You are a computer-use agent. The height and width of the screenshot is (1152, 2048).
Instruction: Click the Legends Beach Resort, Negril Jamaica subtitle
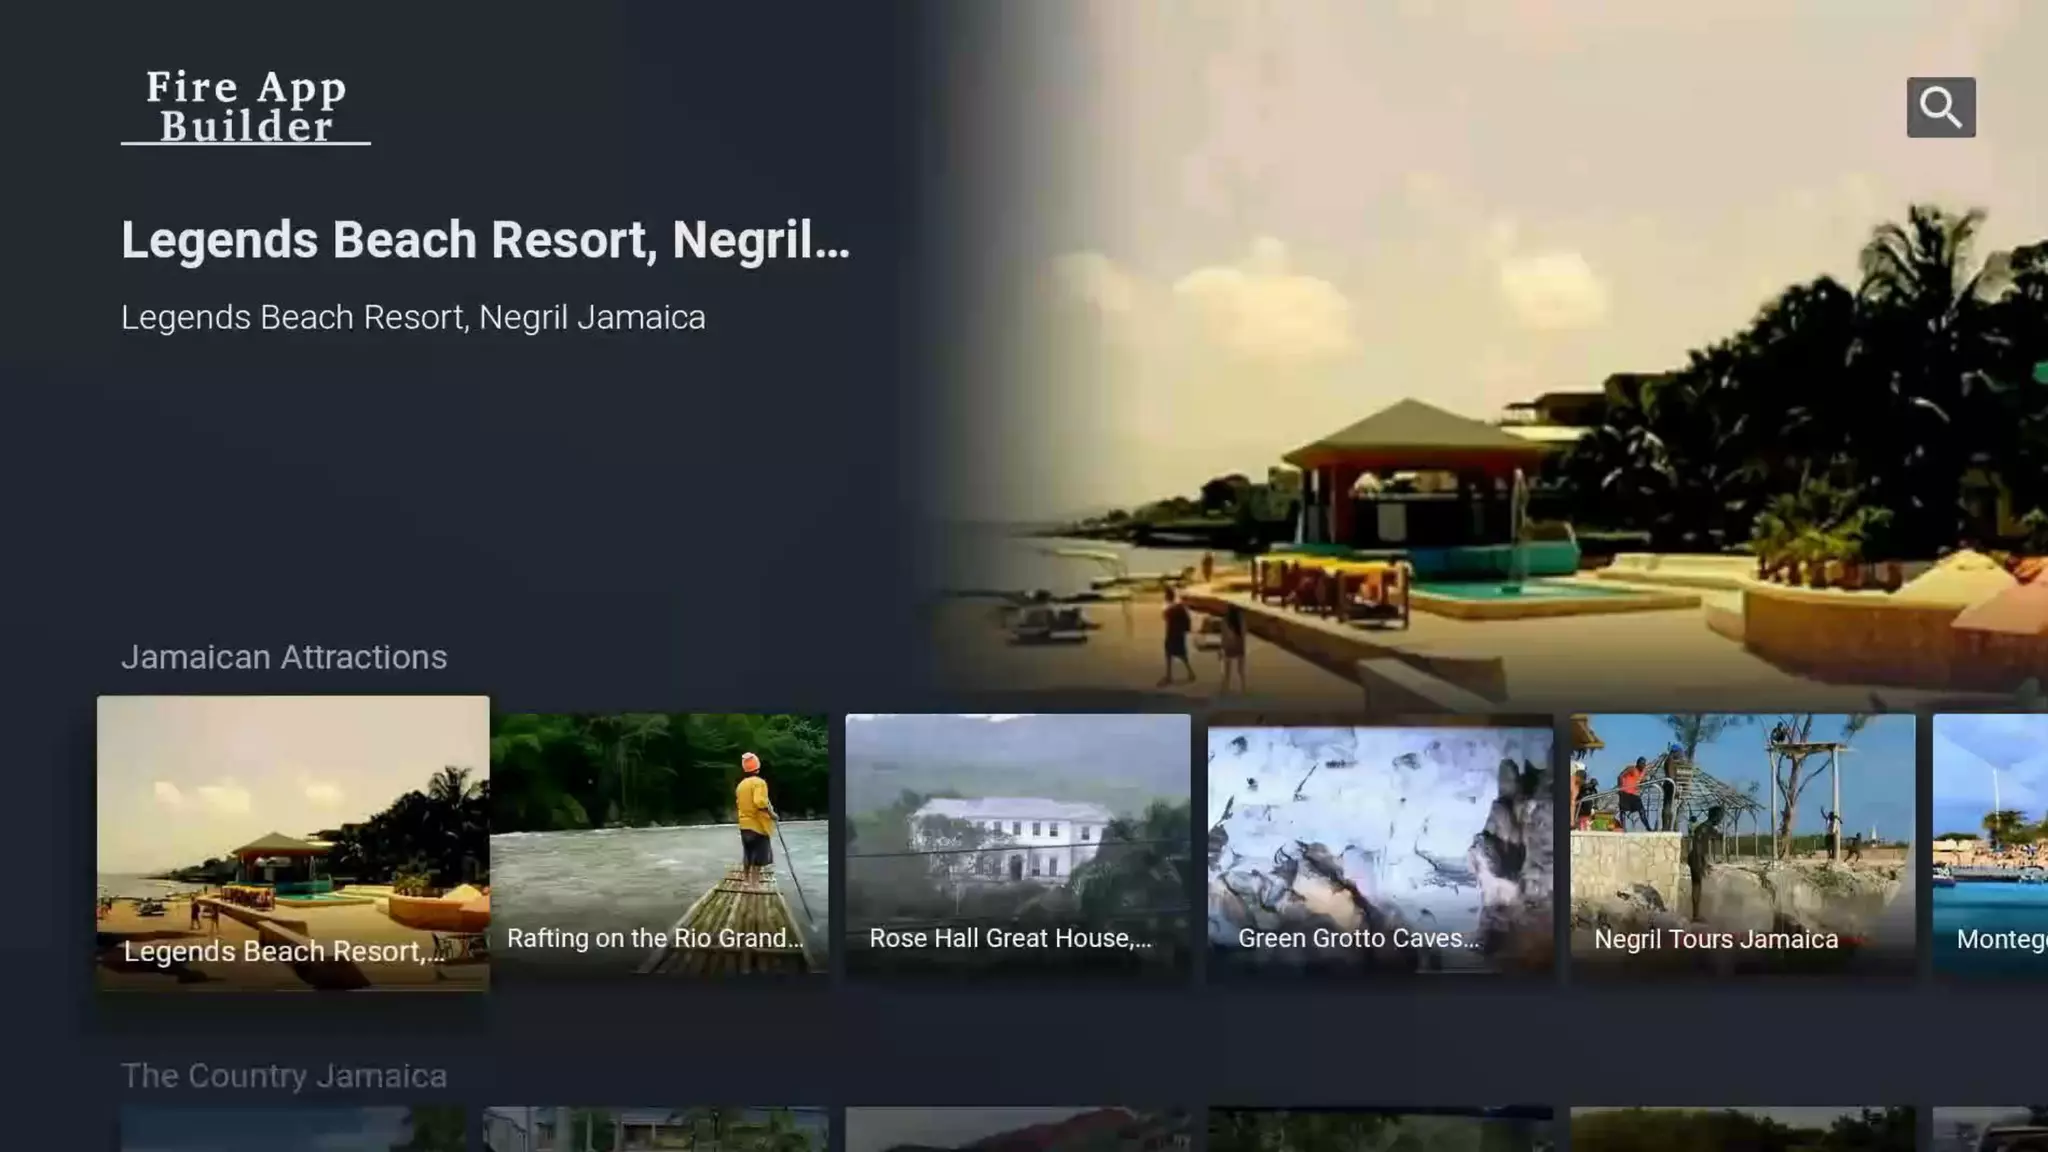pos(413,317)
